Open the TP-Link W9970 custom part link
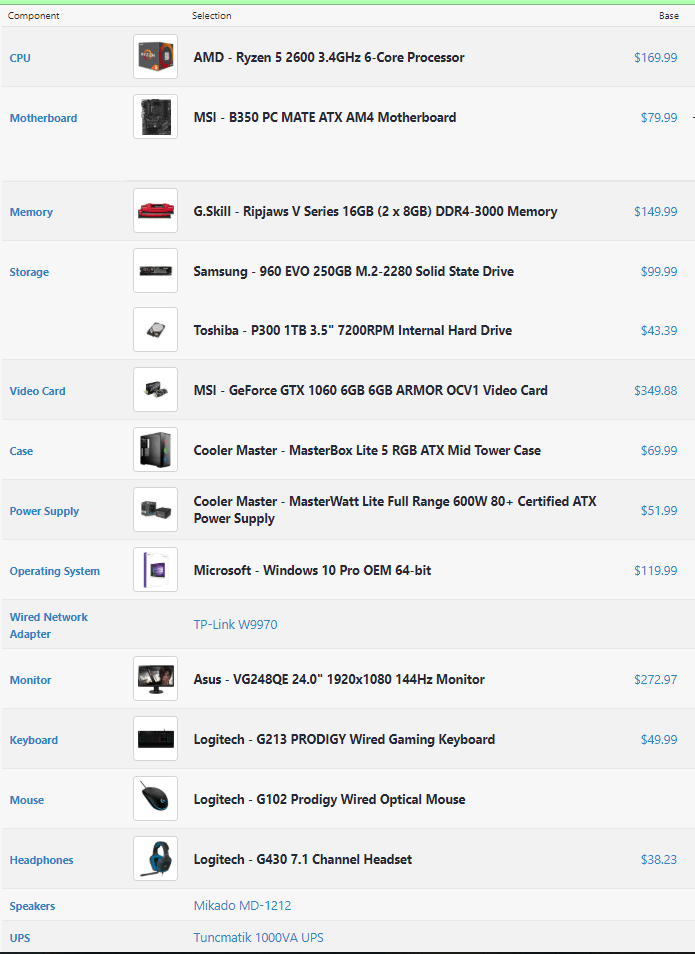Viewport: 695px width, 954px height. pos(236,624)
